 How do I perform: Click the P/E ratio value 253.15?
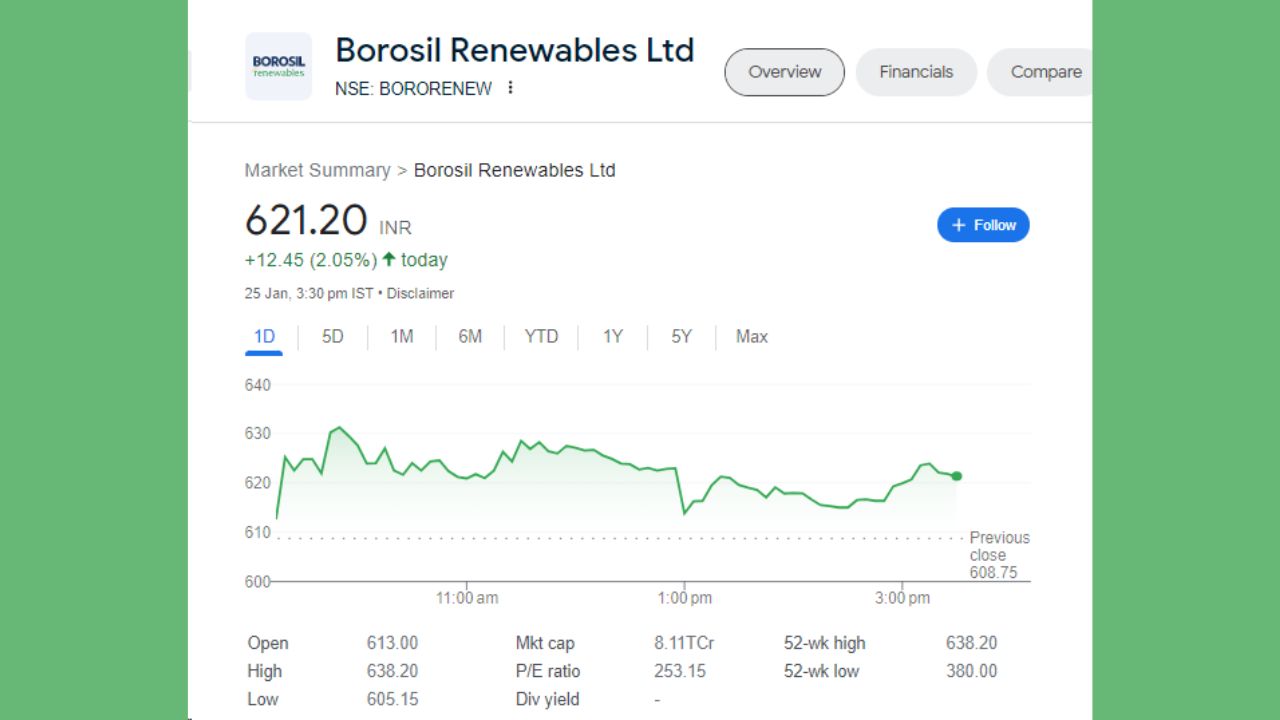680,671
